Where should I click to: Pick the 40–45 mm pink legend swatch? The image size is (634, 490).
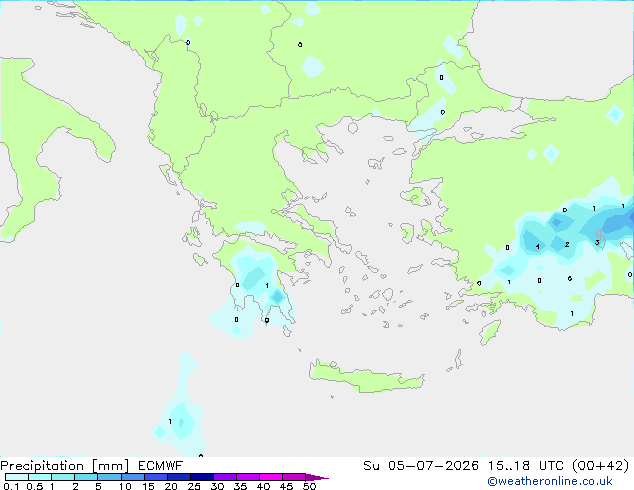271,477
